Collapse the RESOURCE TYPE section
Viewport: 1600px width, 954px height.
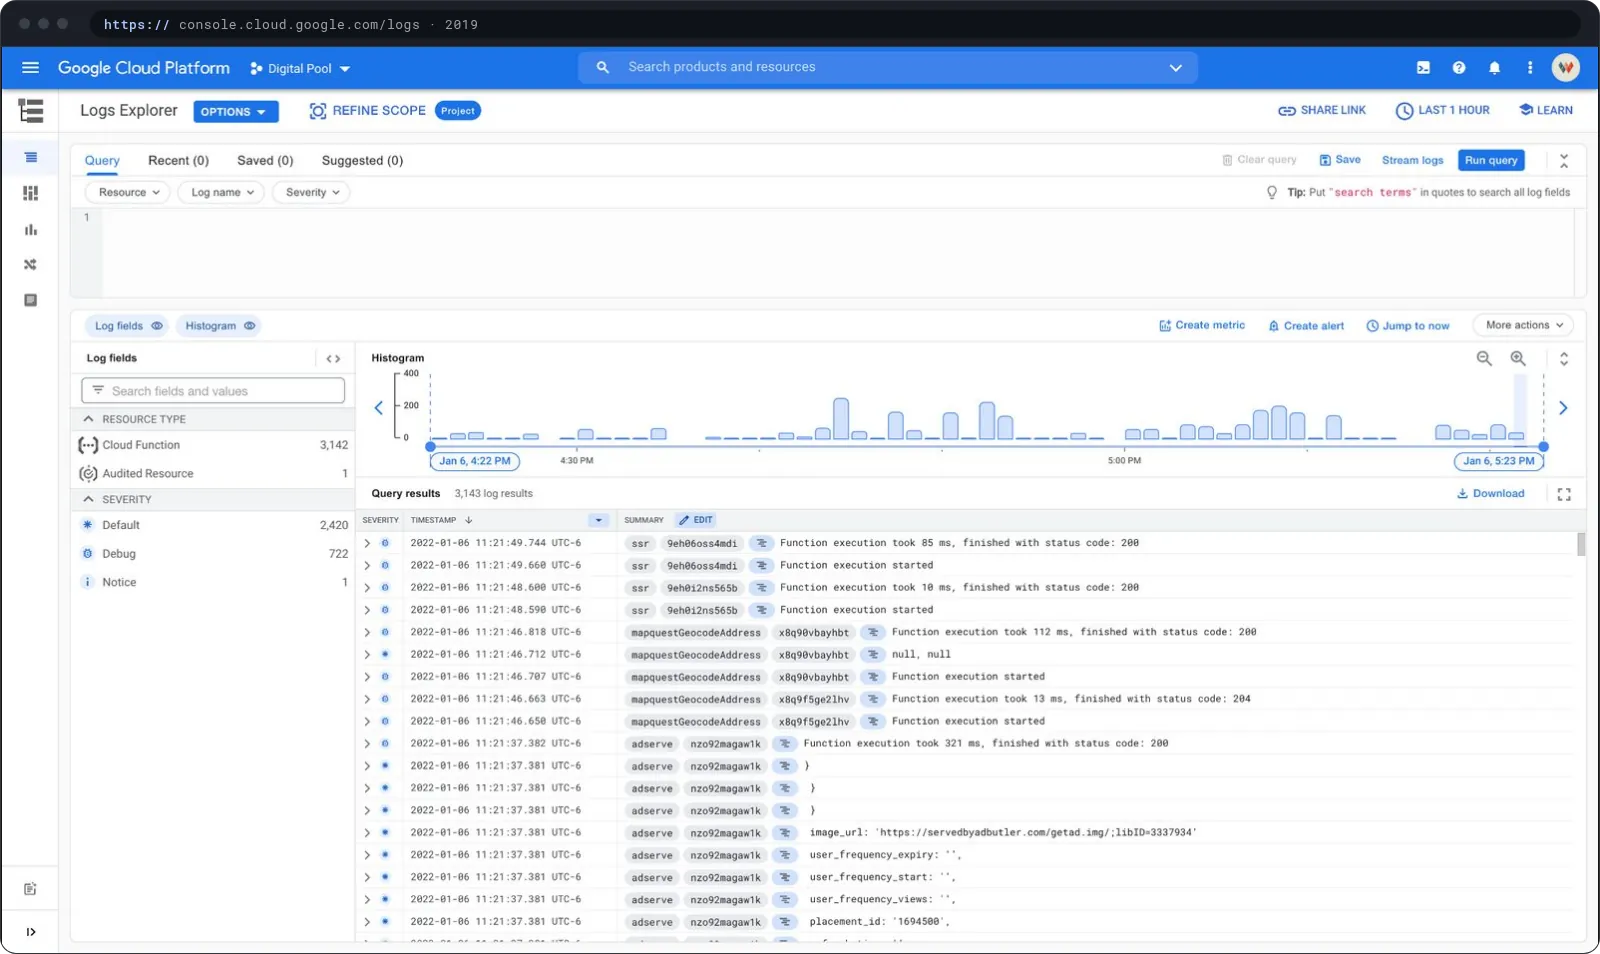88,419
